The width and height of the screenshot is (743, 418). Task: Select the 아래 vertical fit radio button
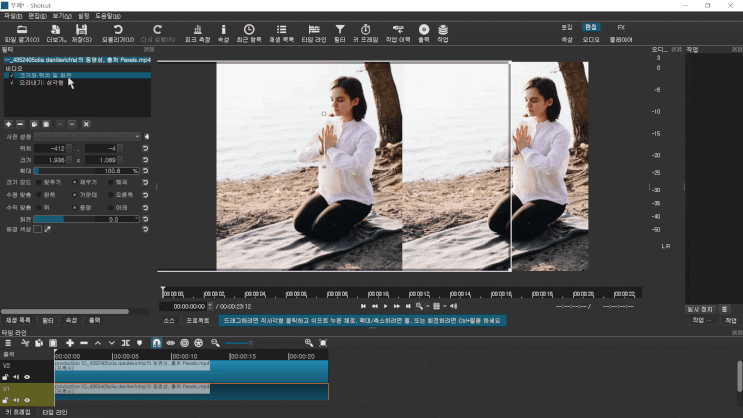pyautogui.click(x=110, y=208)
